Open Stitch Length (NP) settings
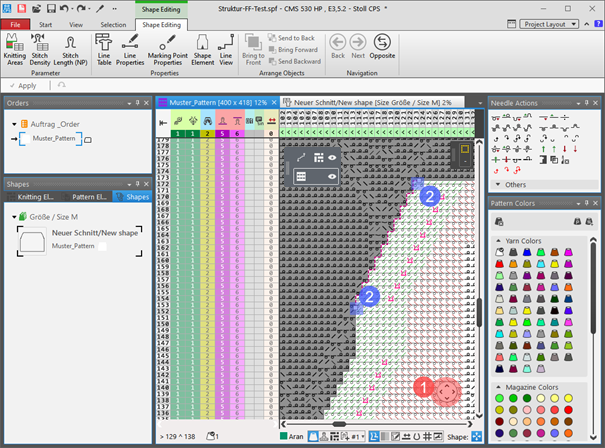Screen dimensions: 605x448 click(x=70, y=47)
